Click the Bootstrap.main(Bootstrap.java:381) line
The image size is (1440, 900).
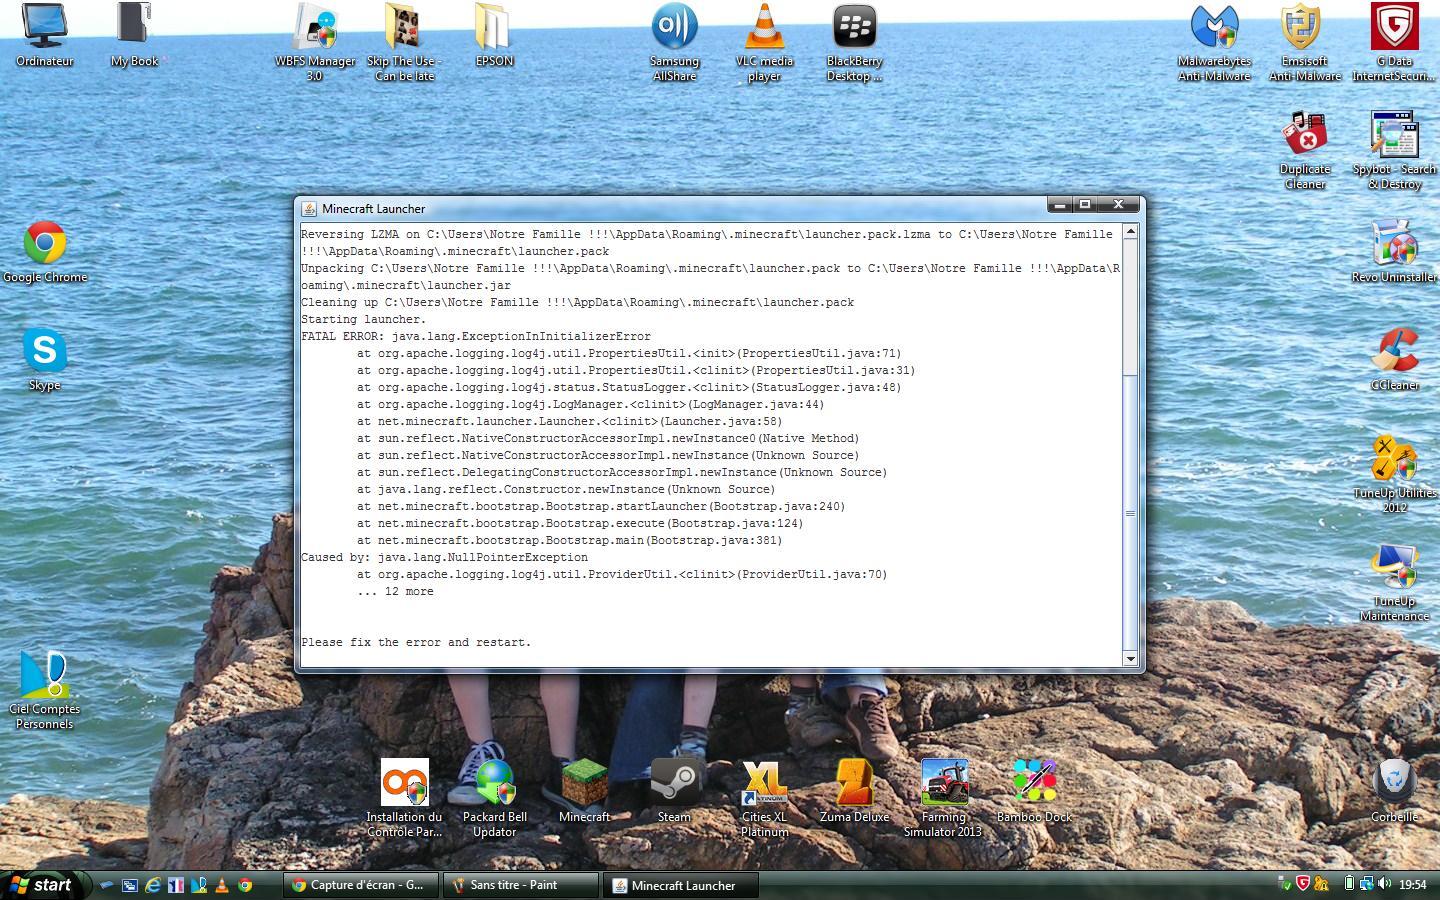point(570,541)
